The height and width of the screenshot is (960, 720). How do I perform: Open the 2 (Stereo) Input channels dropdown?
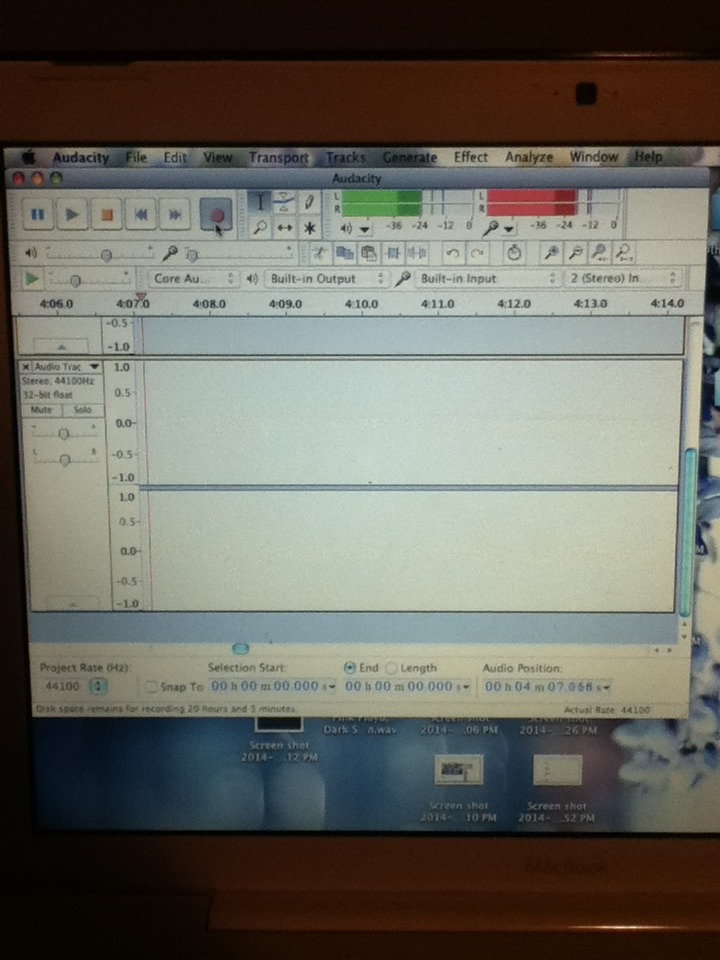coord(623,279)
